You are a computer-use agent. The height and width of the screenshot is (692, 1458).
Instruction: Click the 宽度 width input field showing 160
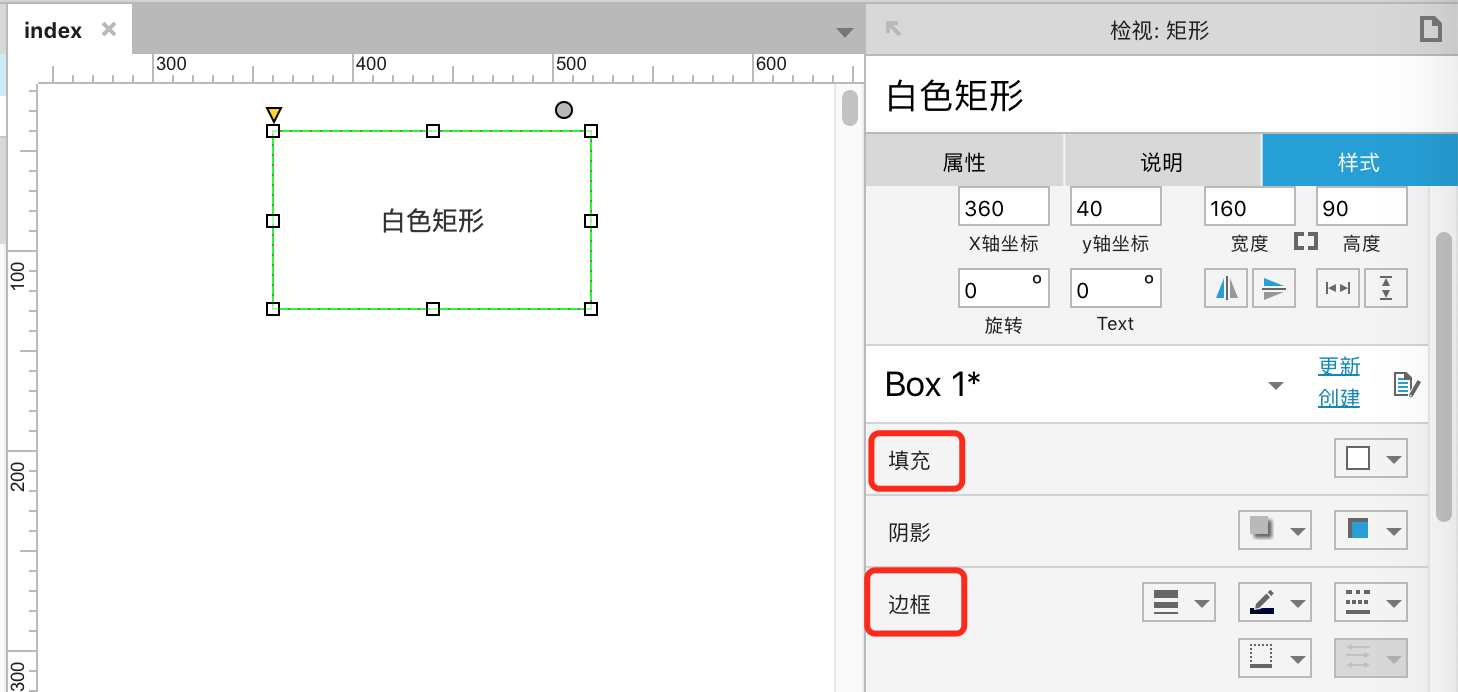pyautogui.click(x=1248, y=206)
